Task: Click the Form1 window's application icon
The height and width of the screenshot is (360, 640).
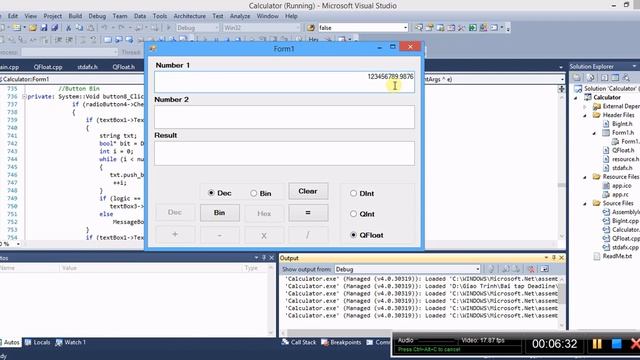Action: 153,49
